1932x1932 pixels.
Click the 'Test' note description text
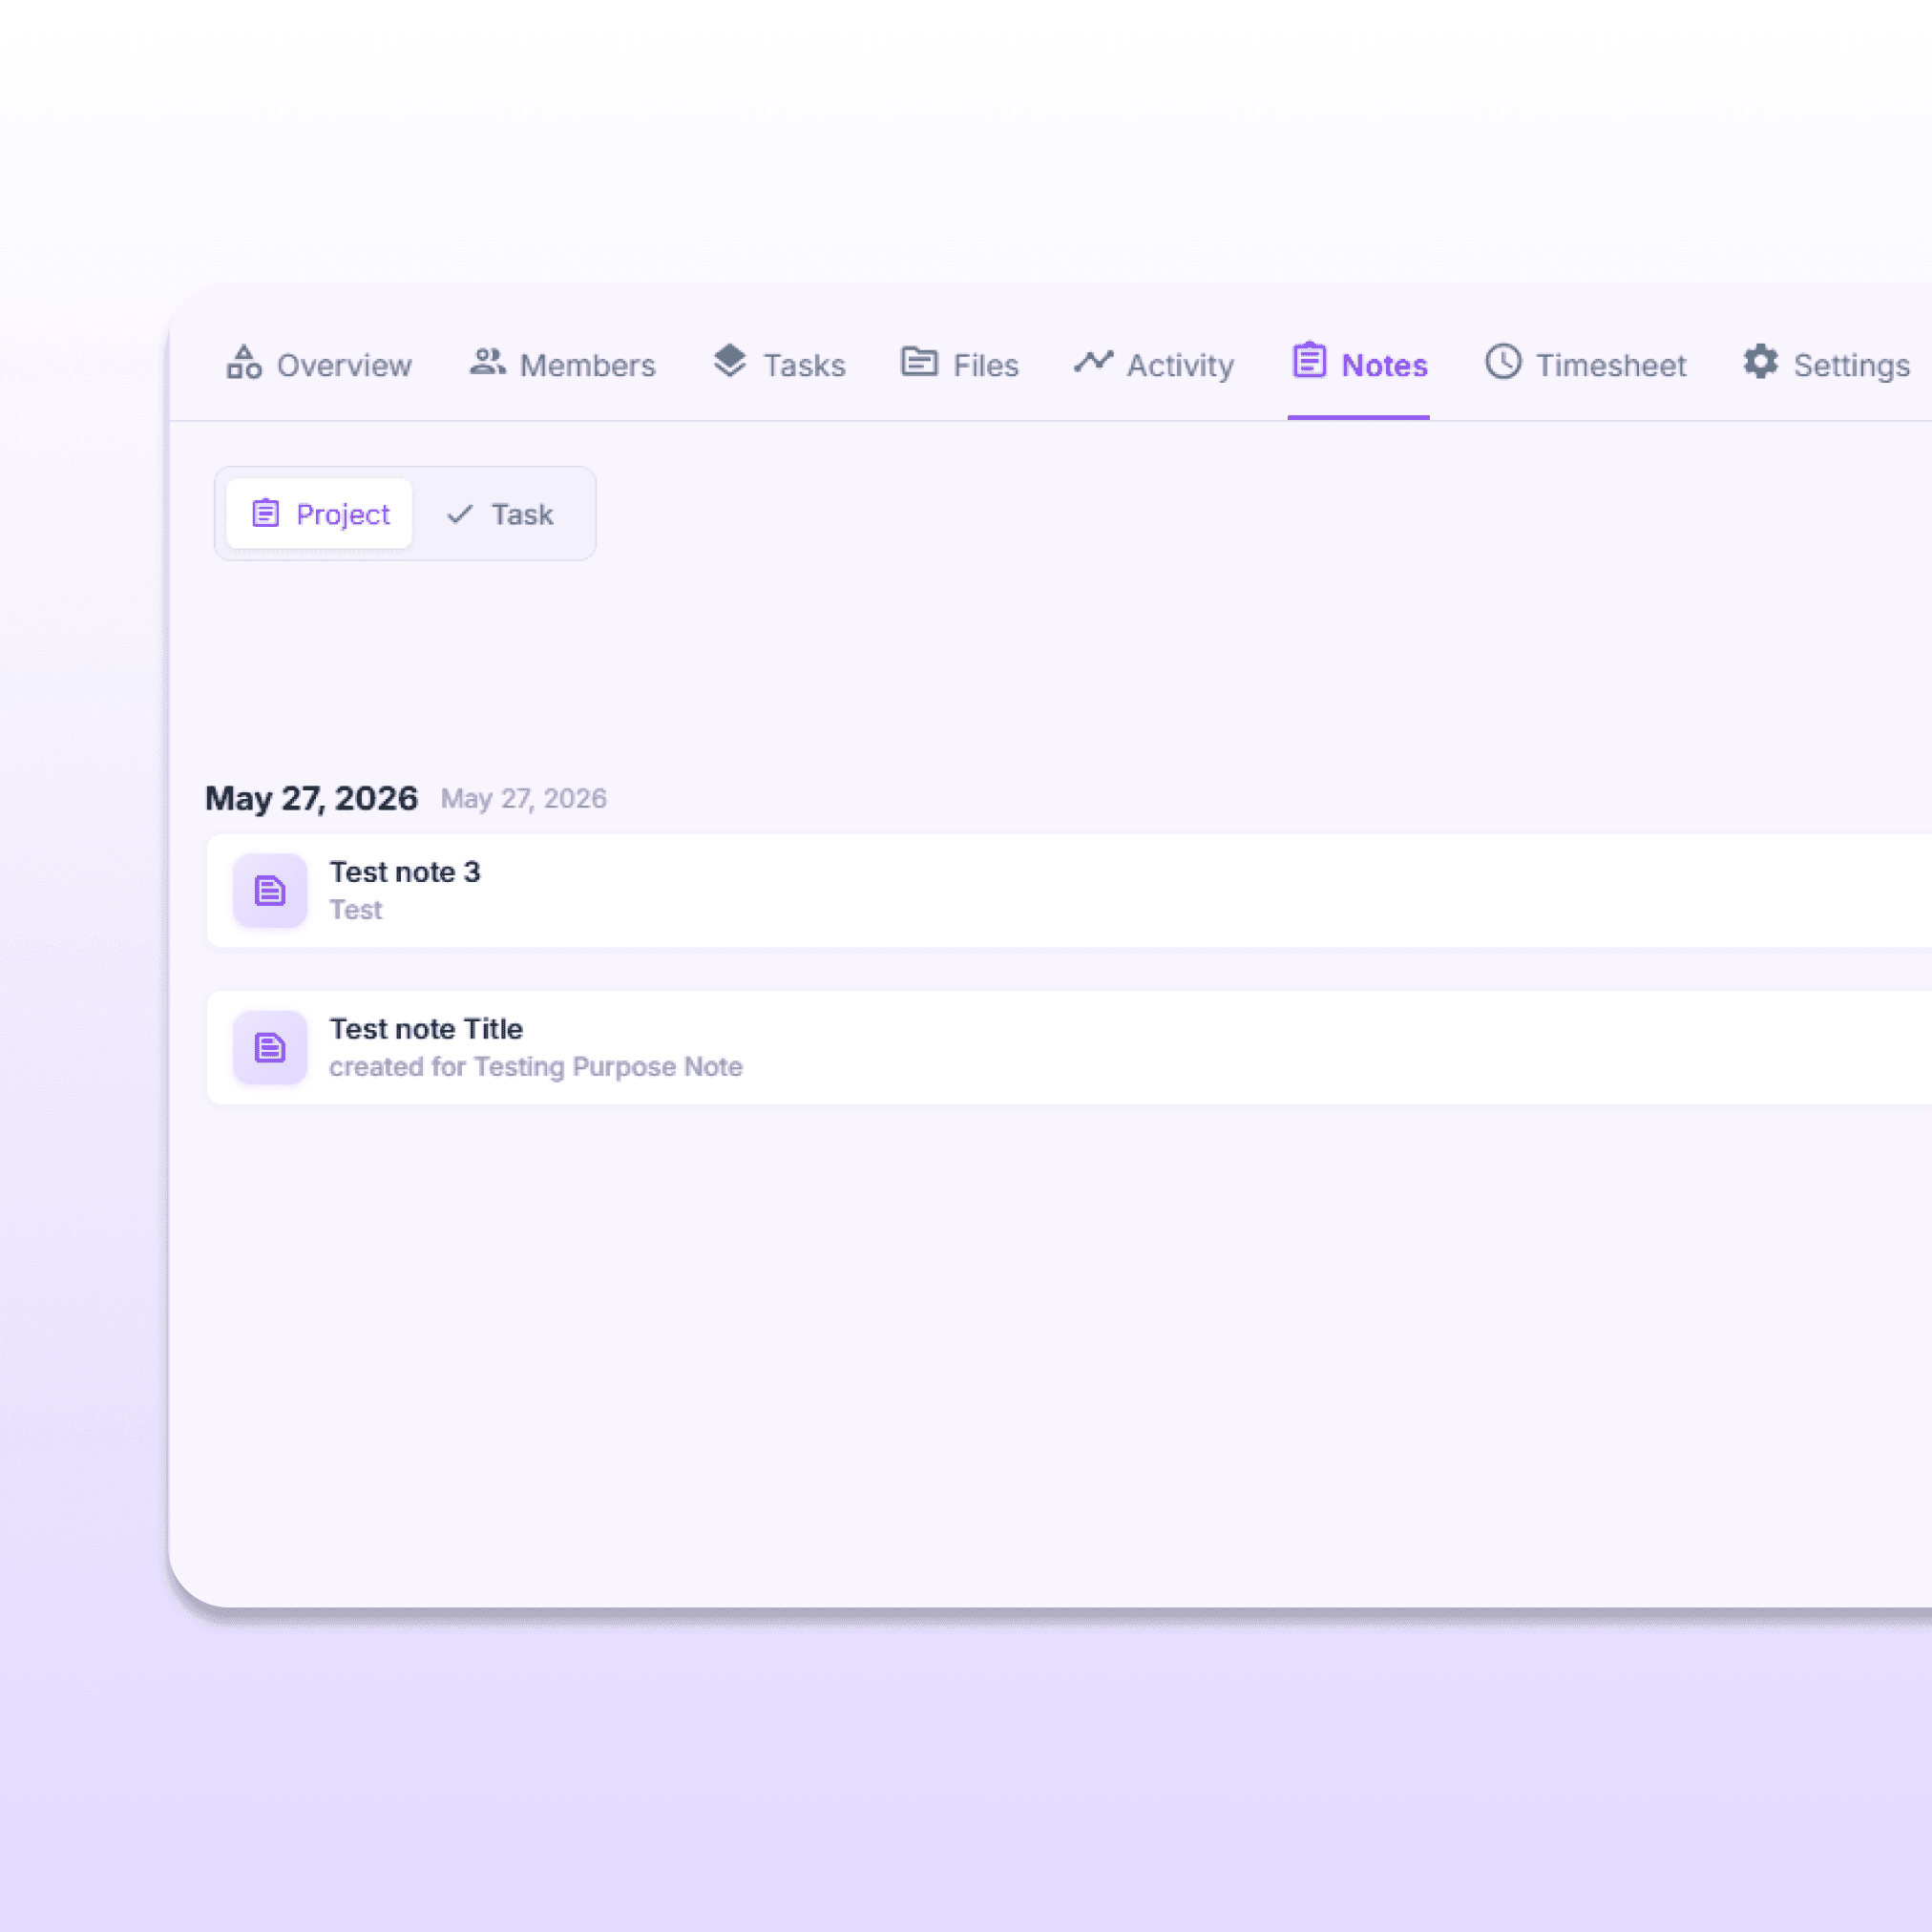click(356, 910)
